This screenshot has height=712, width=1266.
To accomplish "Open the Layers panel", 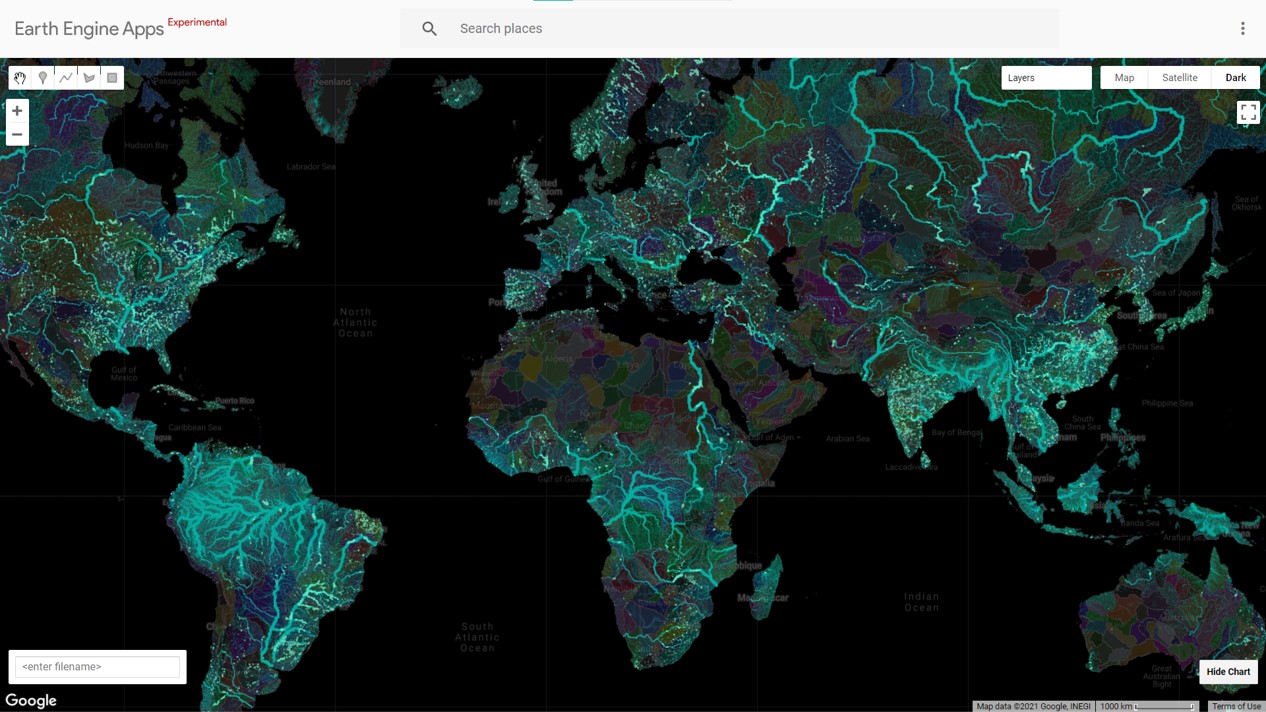I will click(1021, 77).
